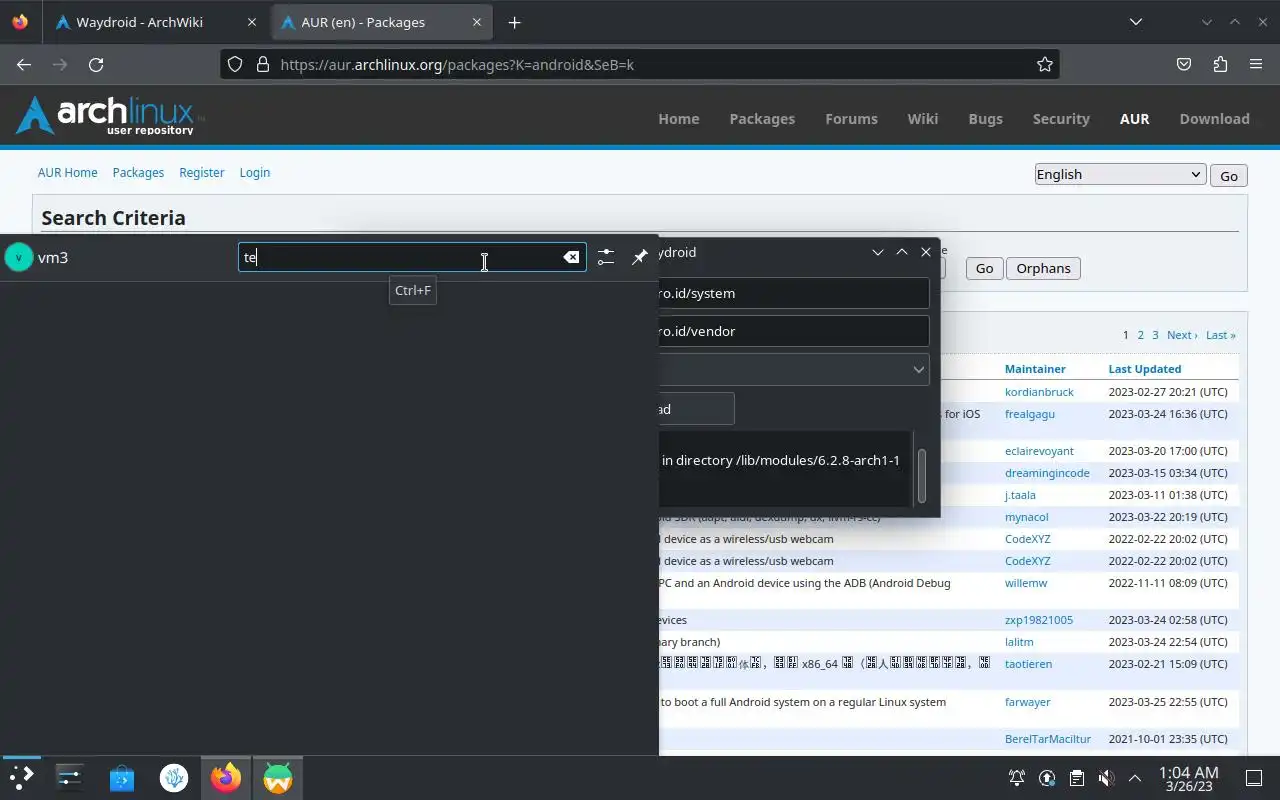The width and height of the screenshot is (1280, 800).
Task: Launch Discover store from the taskbar
Action: 122,777
